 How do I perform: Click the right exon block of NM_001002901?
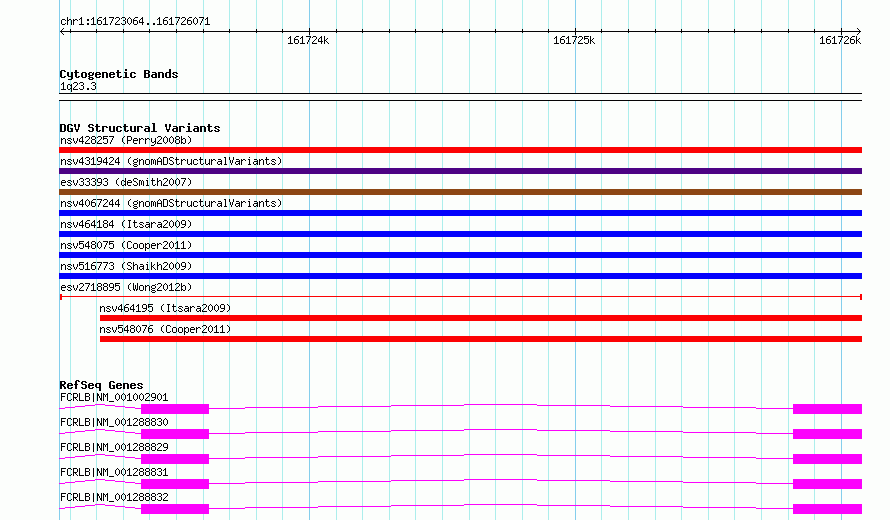[x=827, y=409]
